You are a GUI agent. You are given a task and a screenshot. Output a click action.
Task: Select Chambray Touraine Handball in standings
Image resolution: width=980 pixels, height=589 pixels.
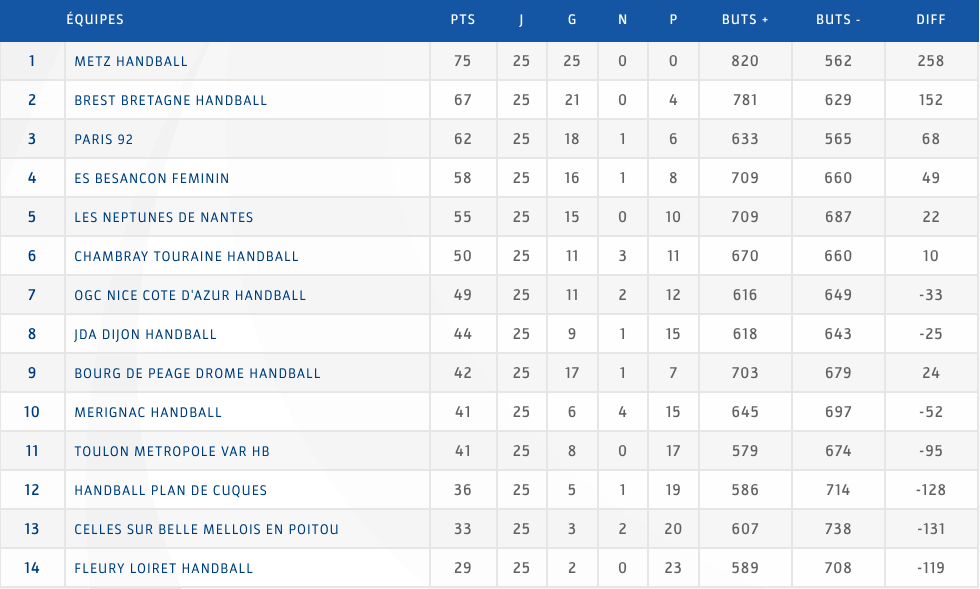pyautogui.click(x=186, y=256)
